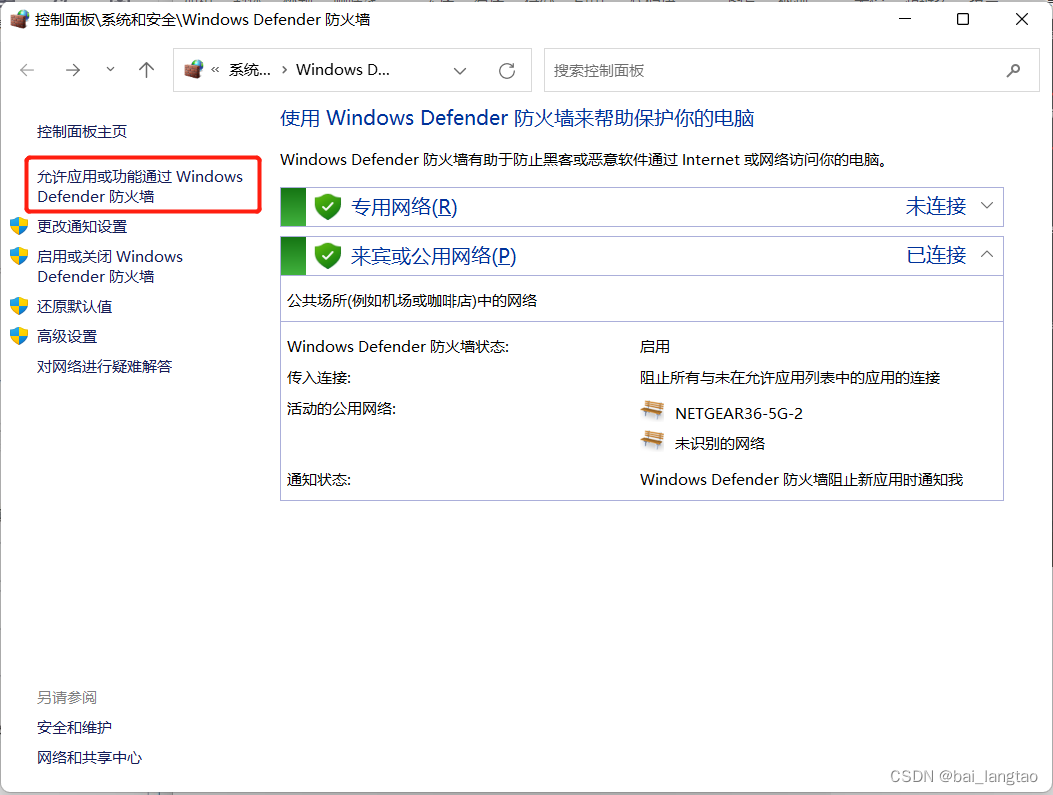Image resolution: width=1053 pixels, height=795 pixels.
Task: Click the 活动的公用网络 label
Action: [x=341, y=408]
